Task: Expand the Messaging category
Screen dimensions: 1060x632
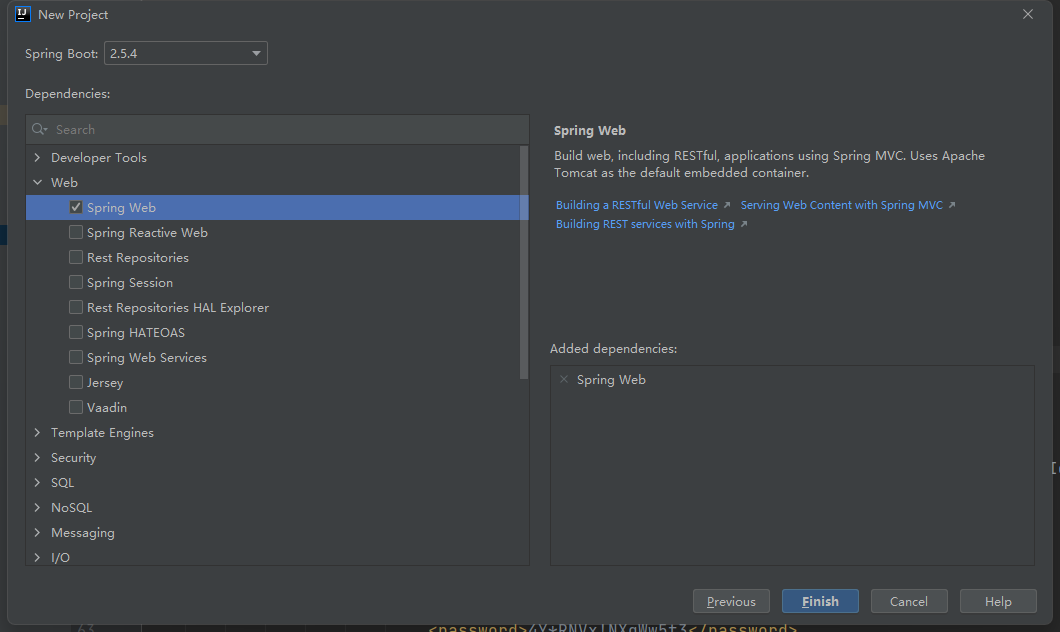Action: 37,533
